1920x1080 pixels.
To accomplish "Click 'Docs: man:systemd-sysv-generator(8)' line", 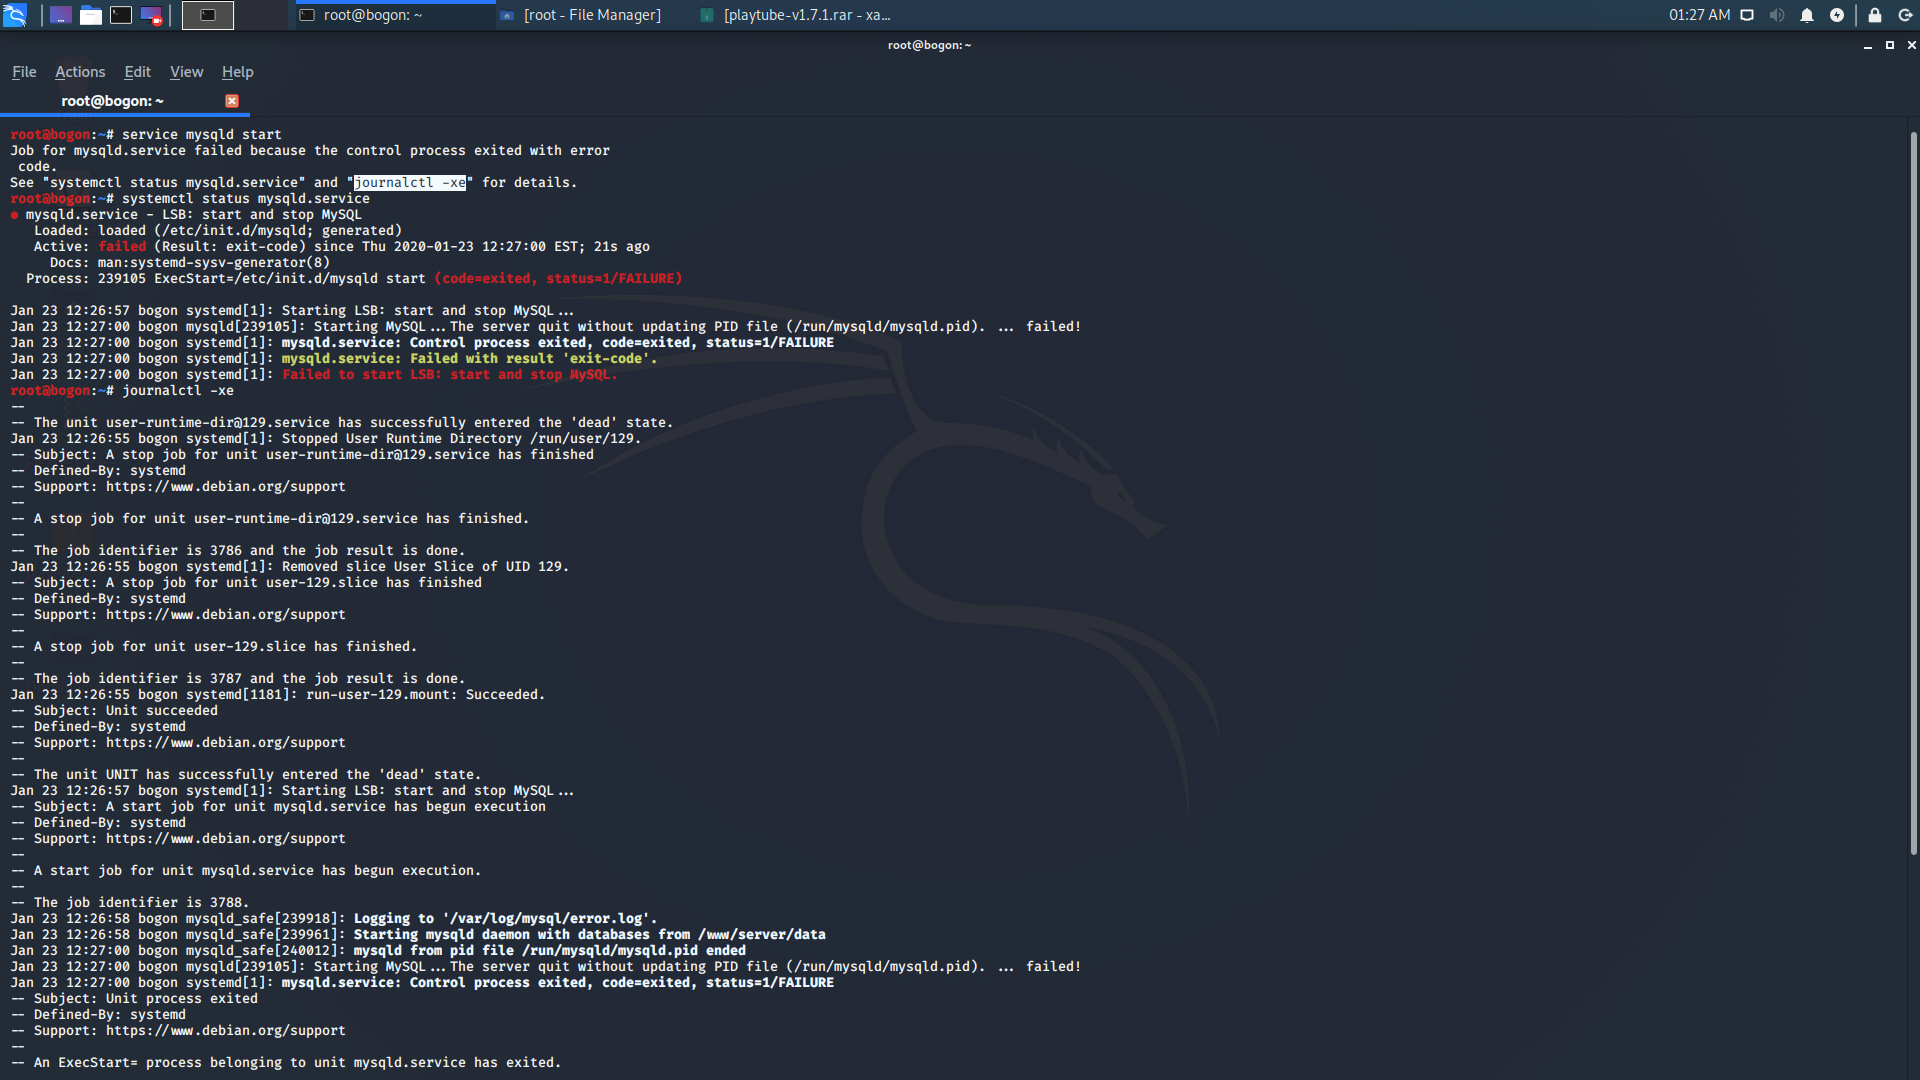I will pyautogui.click(x=190, y=263).
